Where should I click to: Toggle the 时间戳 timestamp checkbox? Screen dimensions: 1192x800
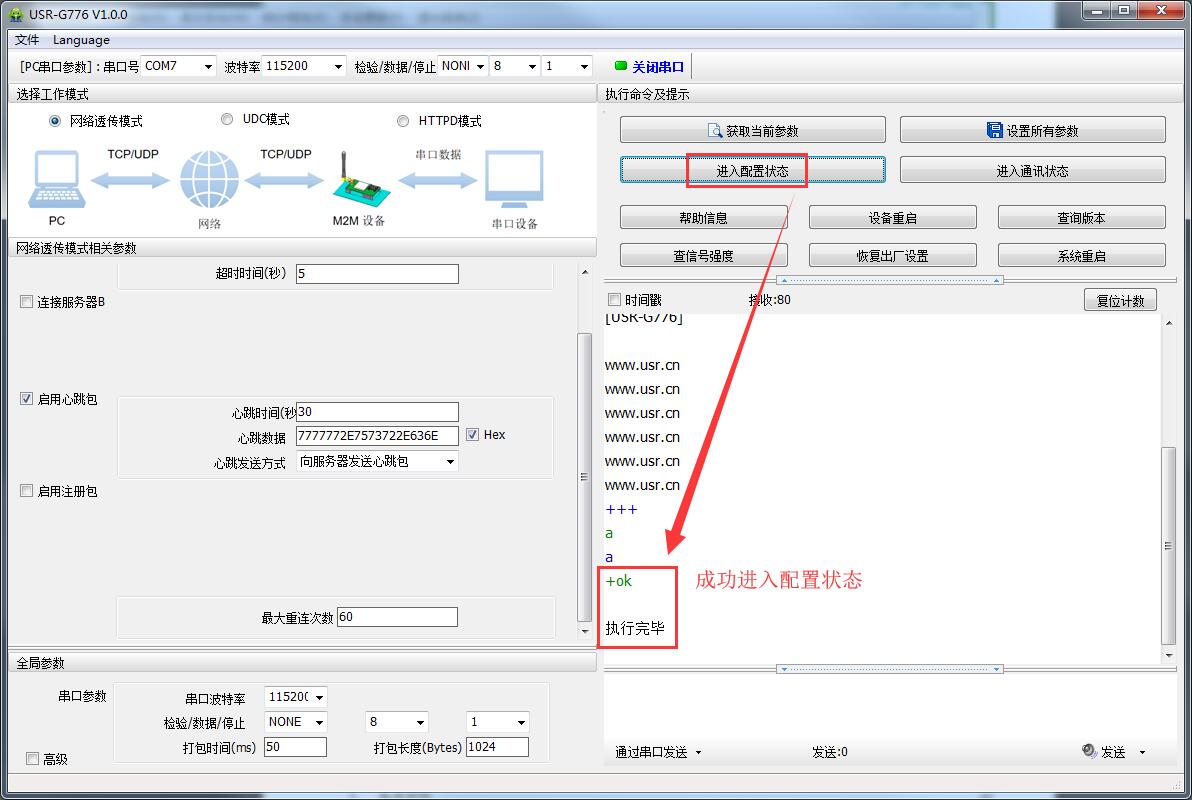(615, 300)
